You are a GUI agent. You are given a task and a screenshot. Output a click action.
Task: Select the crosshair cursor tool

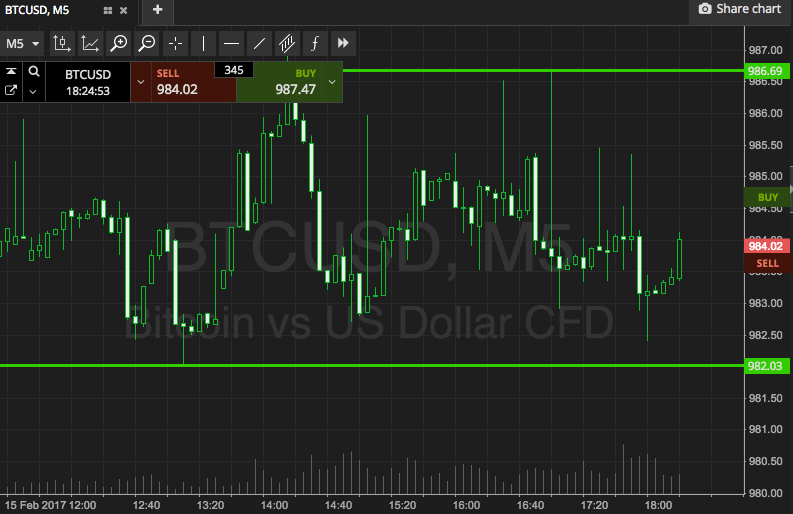[175, 43]
